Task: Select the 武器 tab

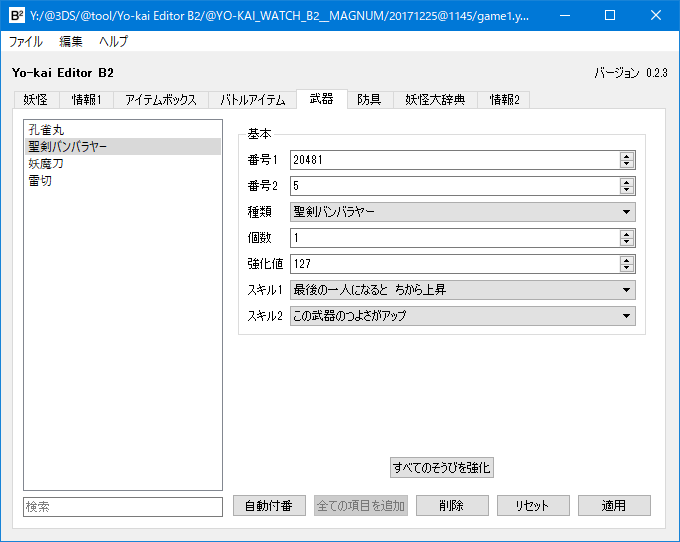Action: pos(322,99)
